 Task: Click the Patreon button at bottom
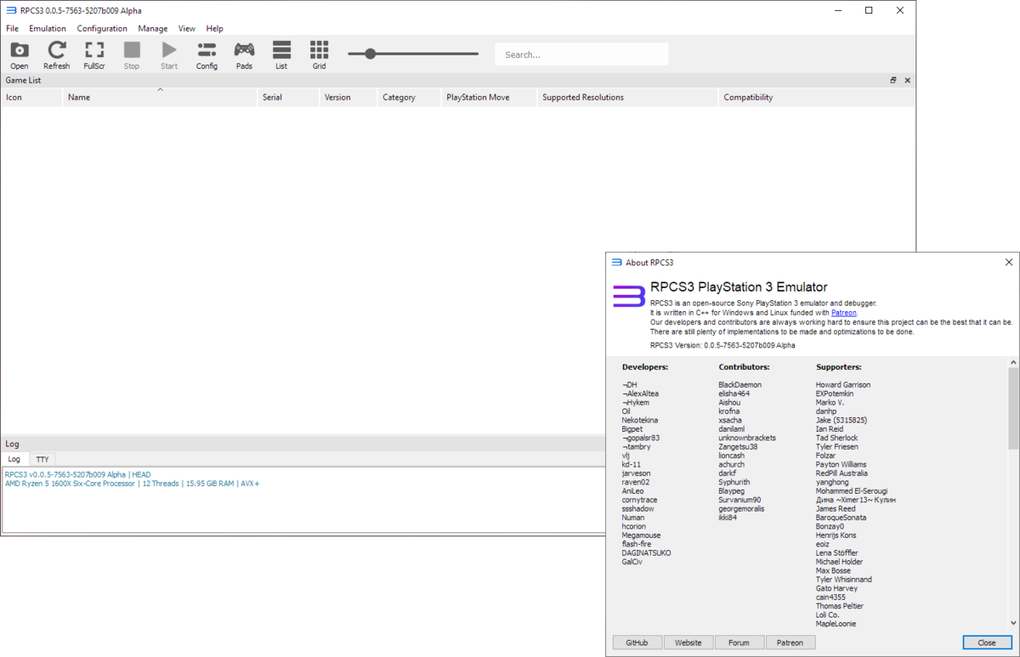pyautogui.click(x=790, y=643)
